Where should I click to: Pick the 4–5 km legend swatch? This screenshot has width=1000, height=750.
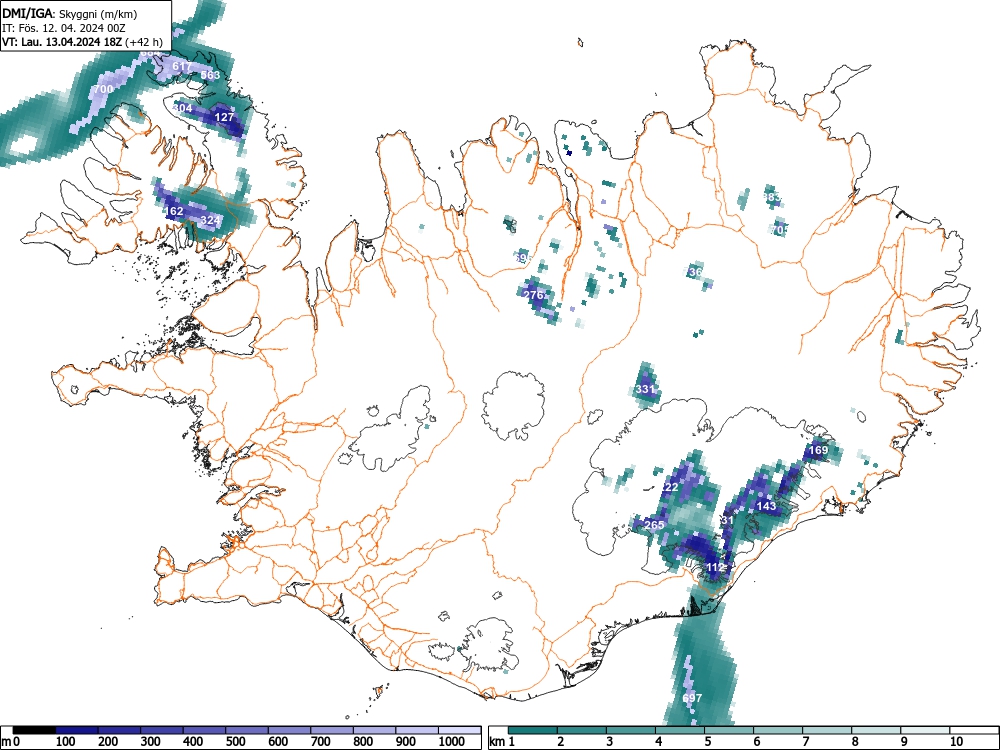point(680,730)
